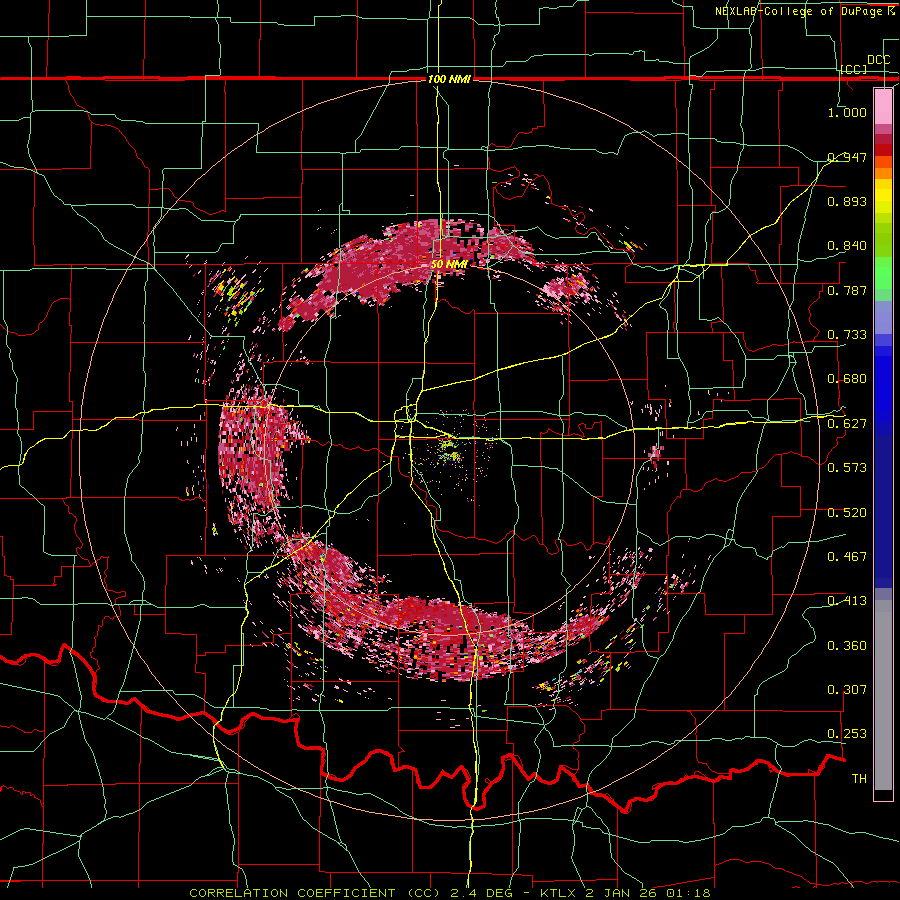Screen dimensions: 900x900
Task: Click the 1.000 value on the color scale
Action: coord(847,112)
